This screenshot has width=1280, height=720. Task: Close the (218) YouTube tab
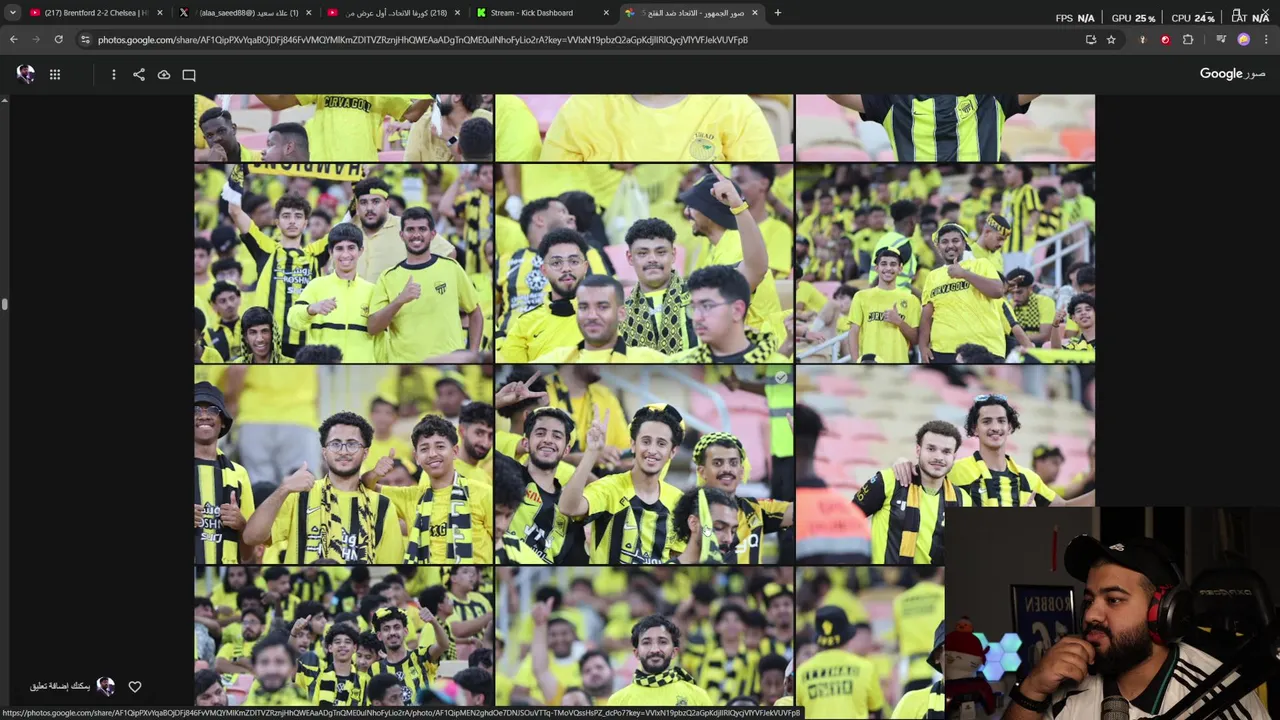click(457, 13)
